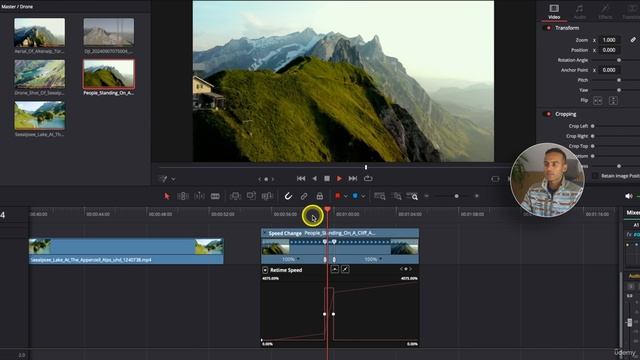Select the Seealpsee_Lake clip on the timeline

(x=126, y=251)
